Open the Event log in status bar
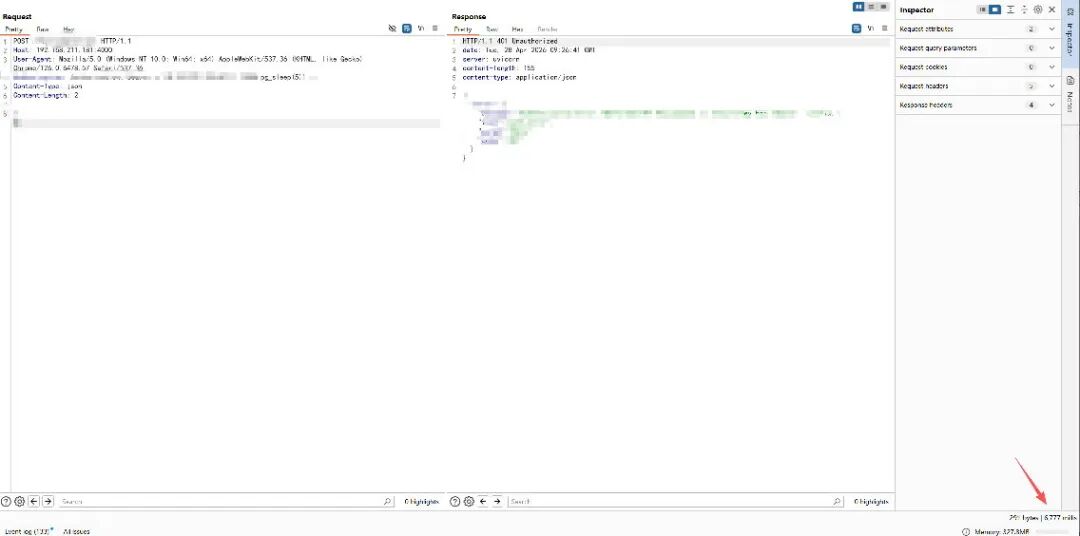The width and height of the screenshot is (1080, 536). tap(28, 531)
